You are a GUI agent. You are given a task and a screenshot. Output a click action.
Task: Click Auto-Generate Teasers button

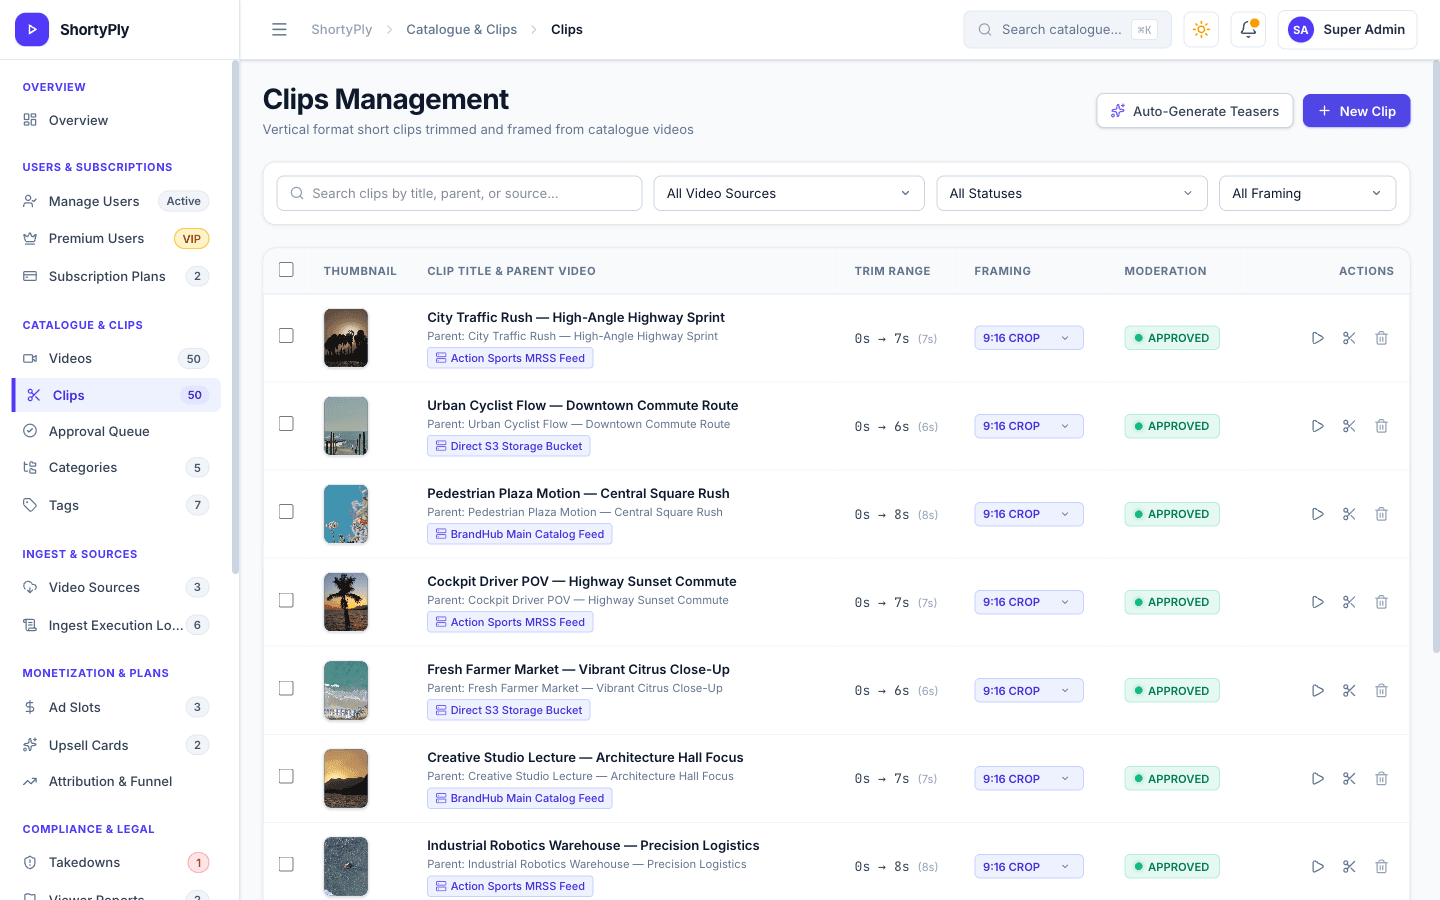click(x=1195, y=111)
